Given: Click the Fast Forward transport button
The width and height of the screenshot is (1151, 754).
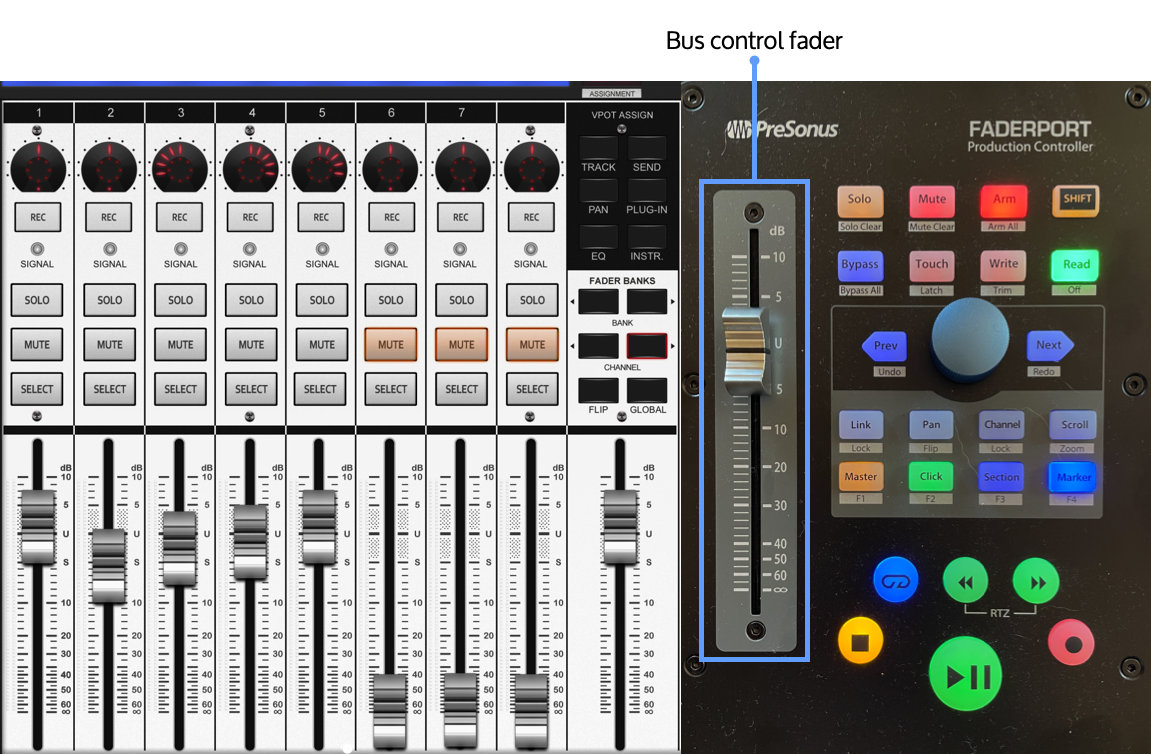Looking at the screenshot, I should [x=1035, y=582].
